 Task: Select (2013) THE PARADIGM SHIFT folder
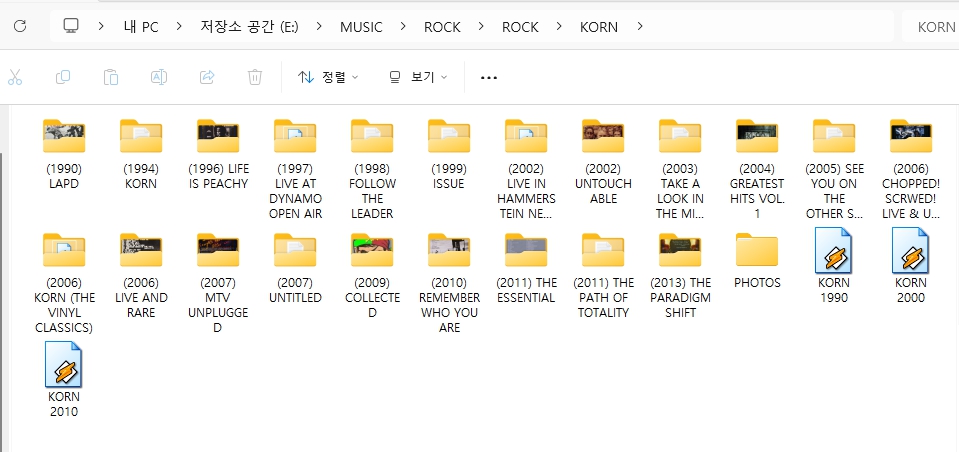(x=680, y=276)
